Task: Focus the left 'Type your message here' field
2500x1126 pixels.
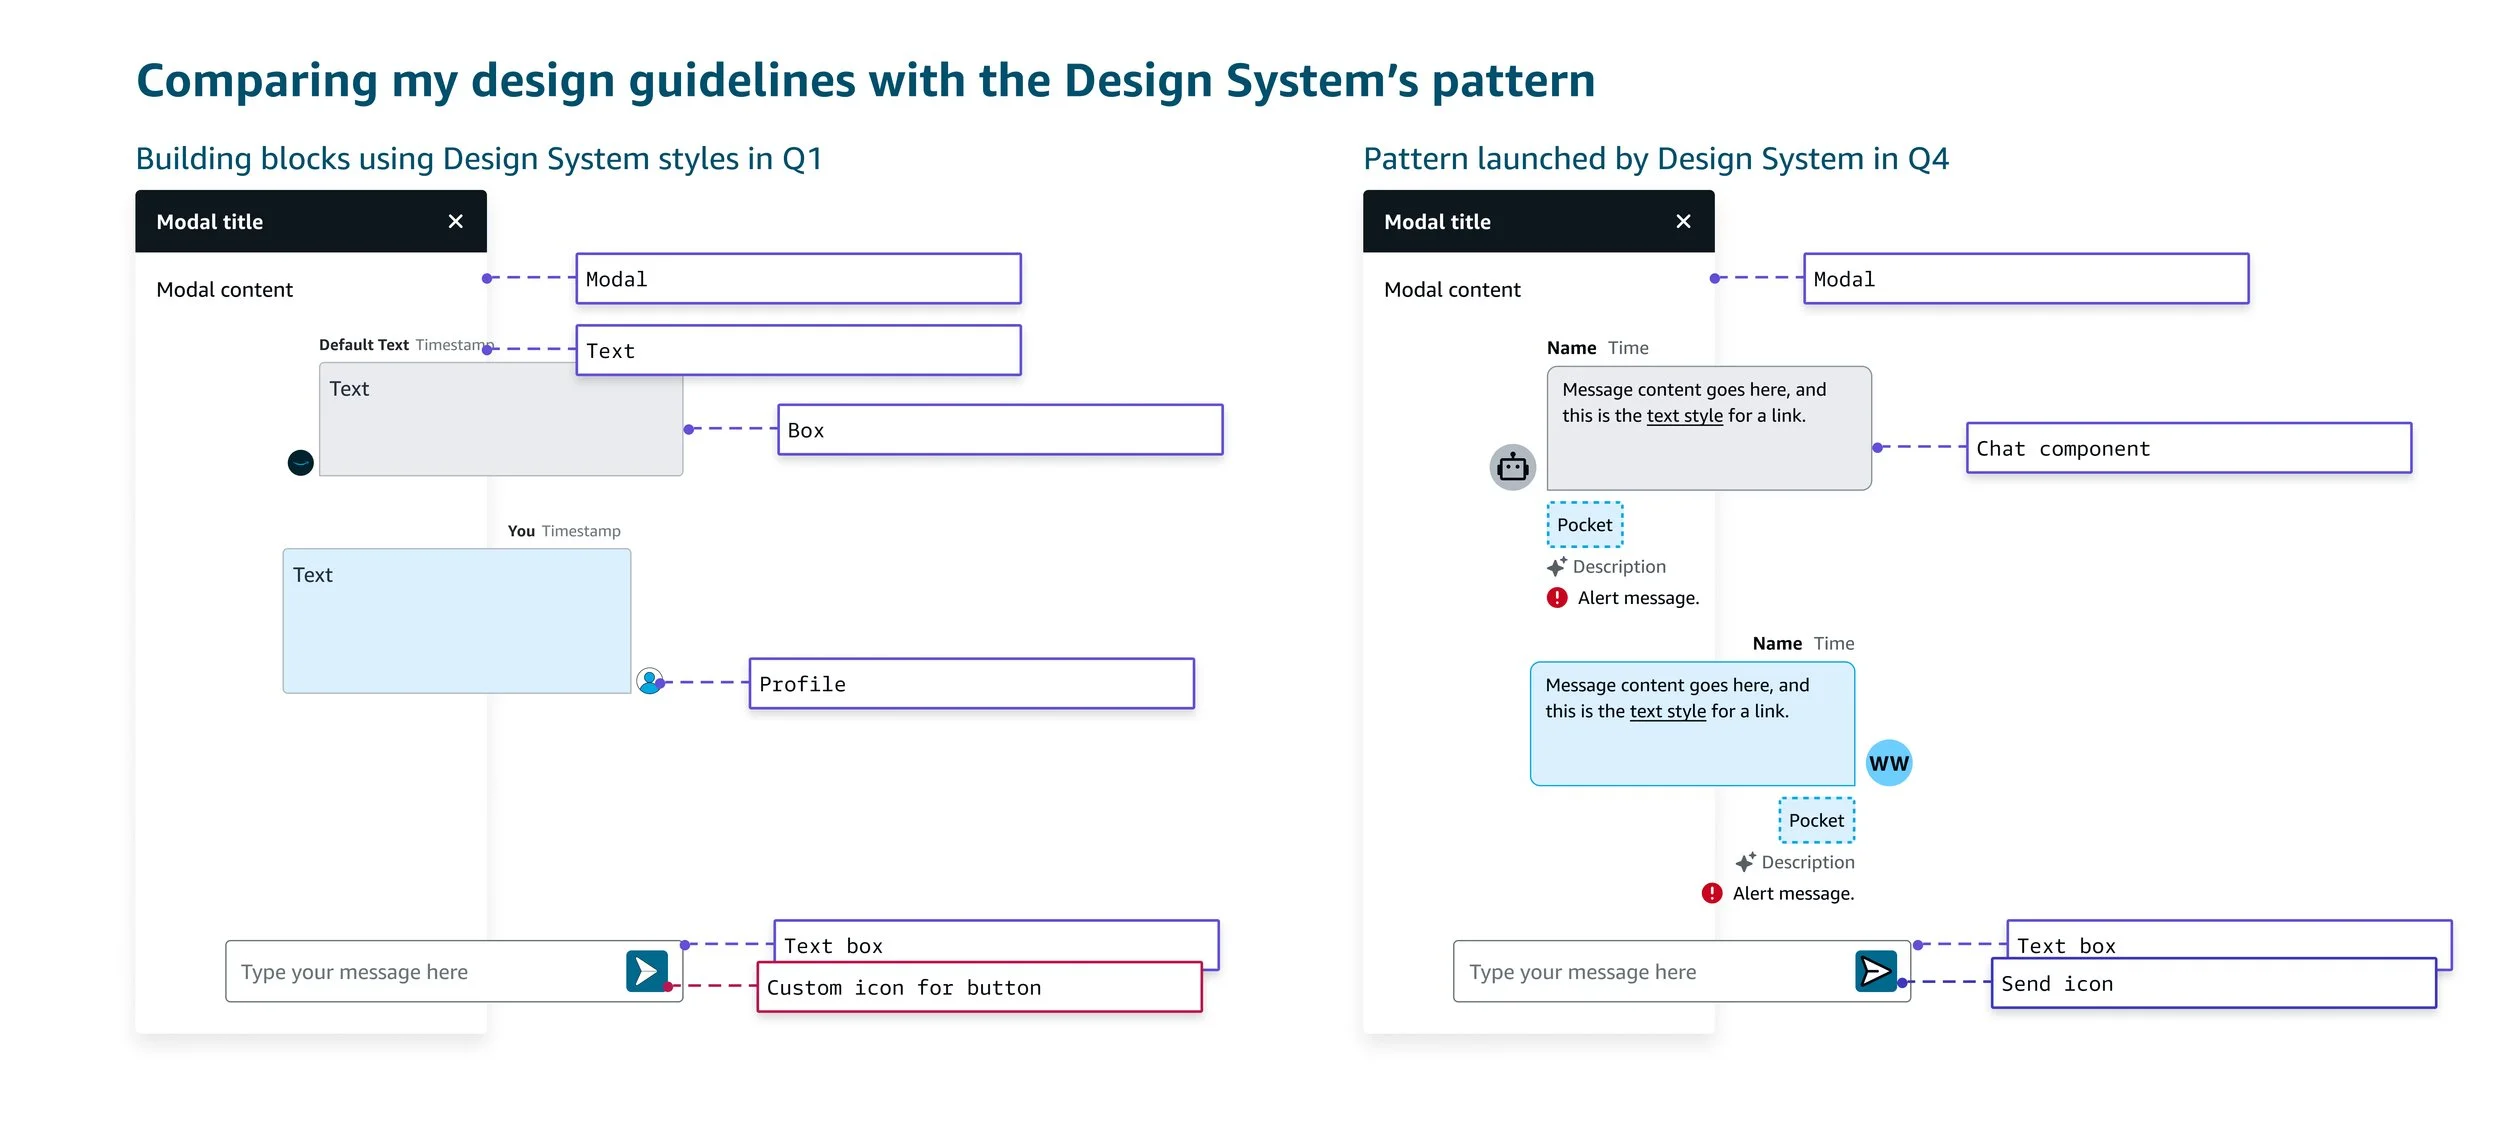Action: (420, 971)
